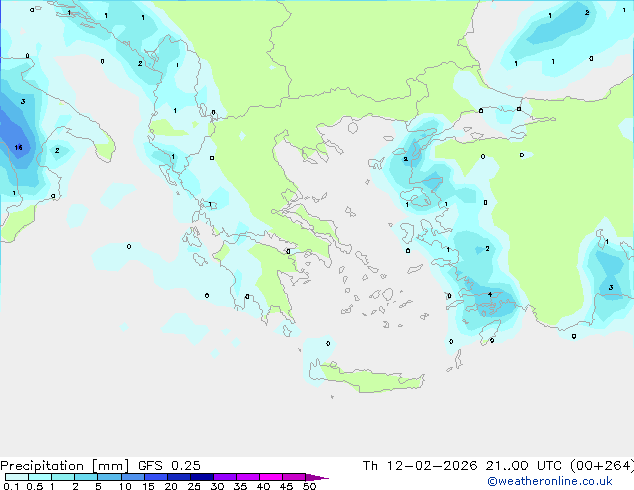Select the legend swatch between 15 and 20
Viewport: 634px width, 490px height.
(x=155, y=477)
